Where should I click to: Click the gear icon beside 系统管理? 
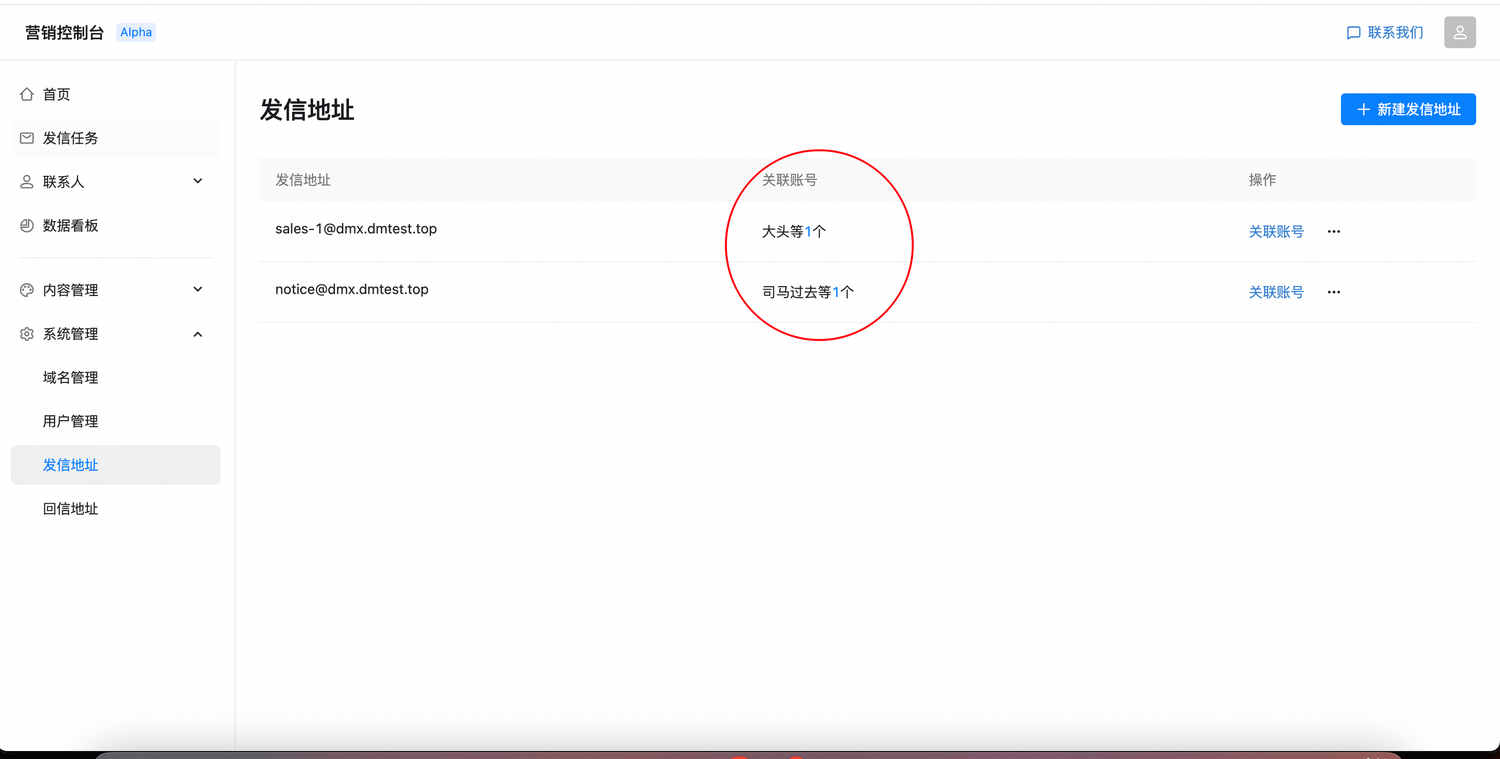(x=27, y=334)
